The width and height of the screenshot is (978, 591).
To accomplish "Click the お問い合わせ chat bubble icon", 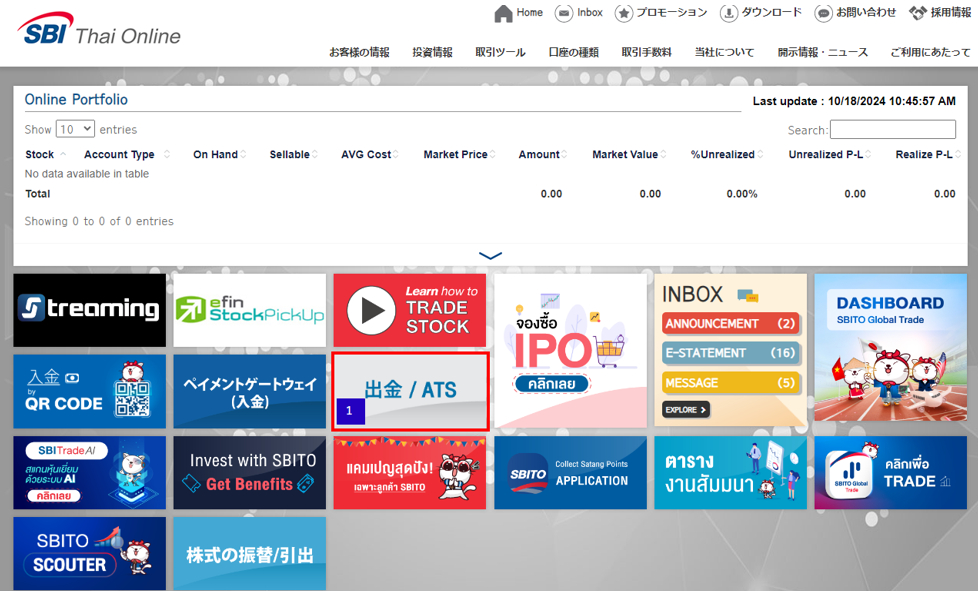I will coord(823,13).
